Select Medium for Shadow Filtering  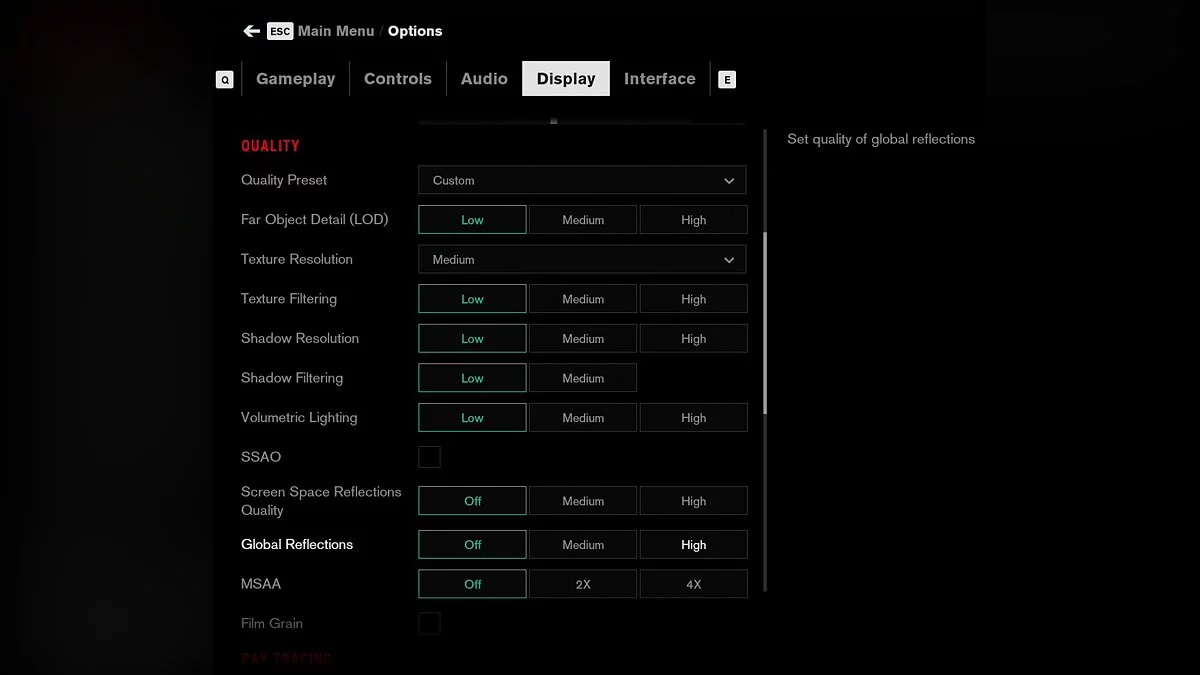coord(582,378)
